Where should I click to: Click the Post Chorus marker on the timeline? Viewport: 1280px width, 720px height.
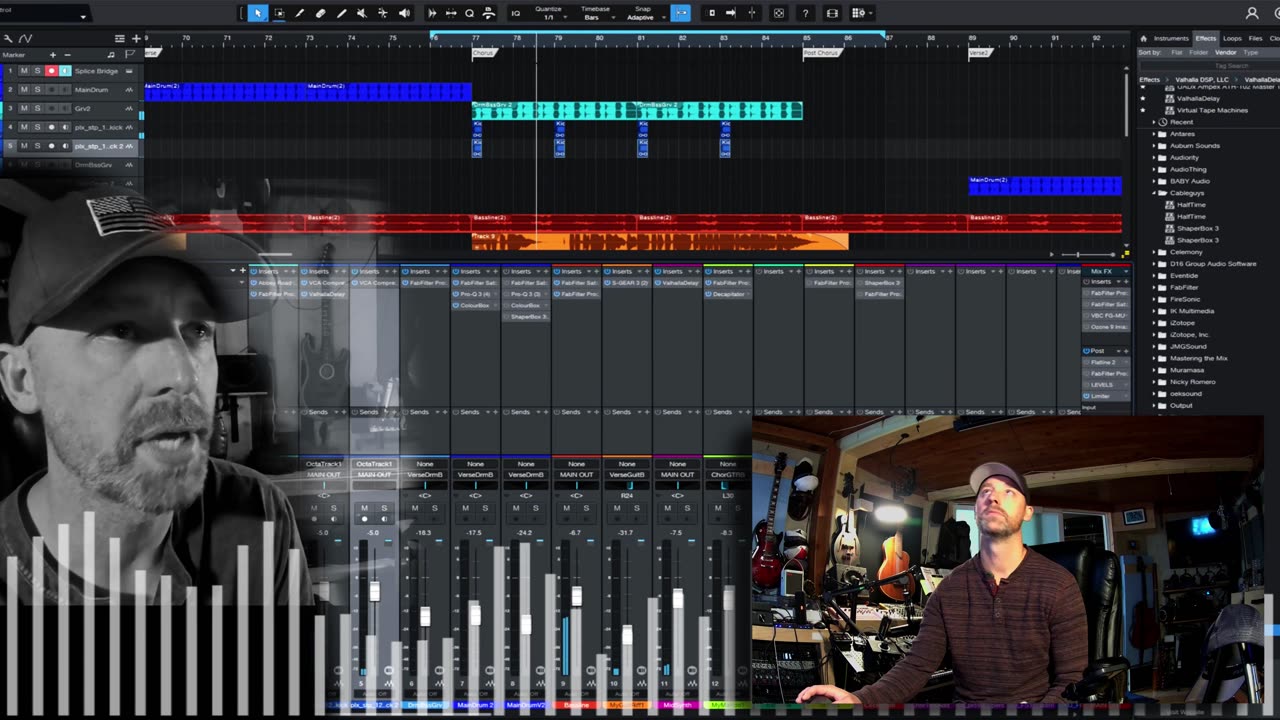pyautogui.click(x=821, y=53)
